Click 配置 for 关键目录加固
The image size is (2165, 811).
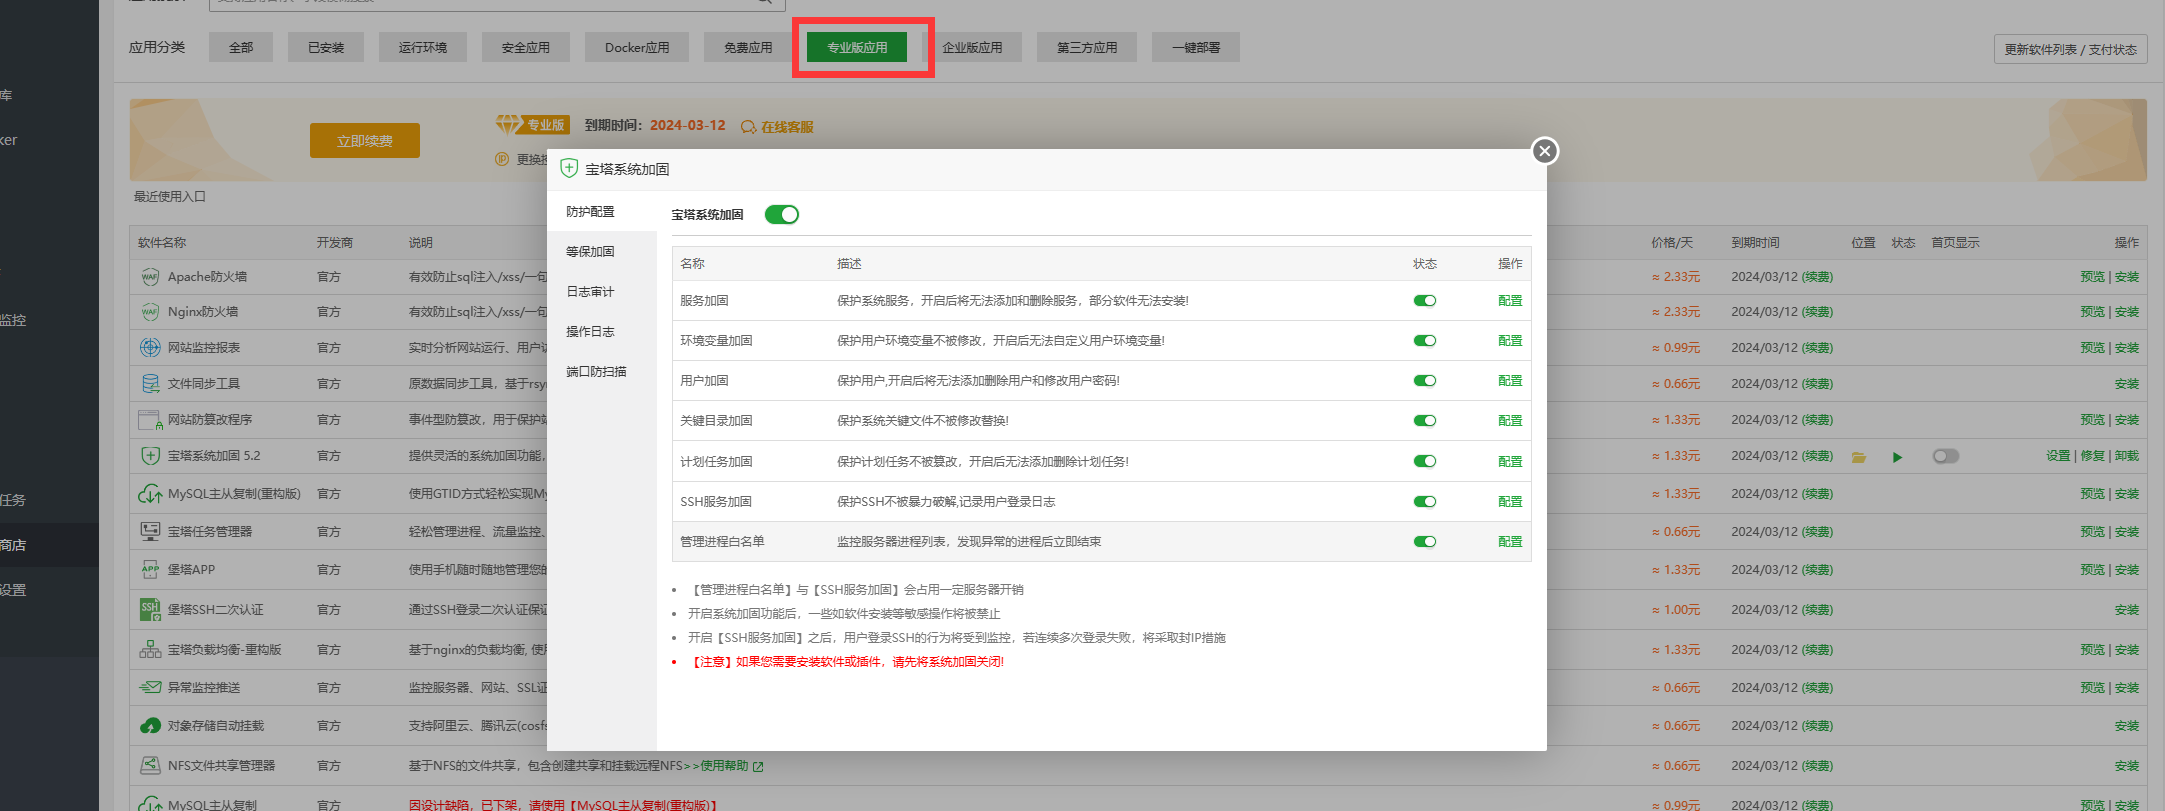pyautogui.click(x=1510, y=421)
